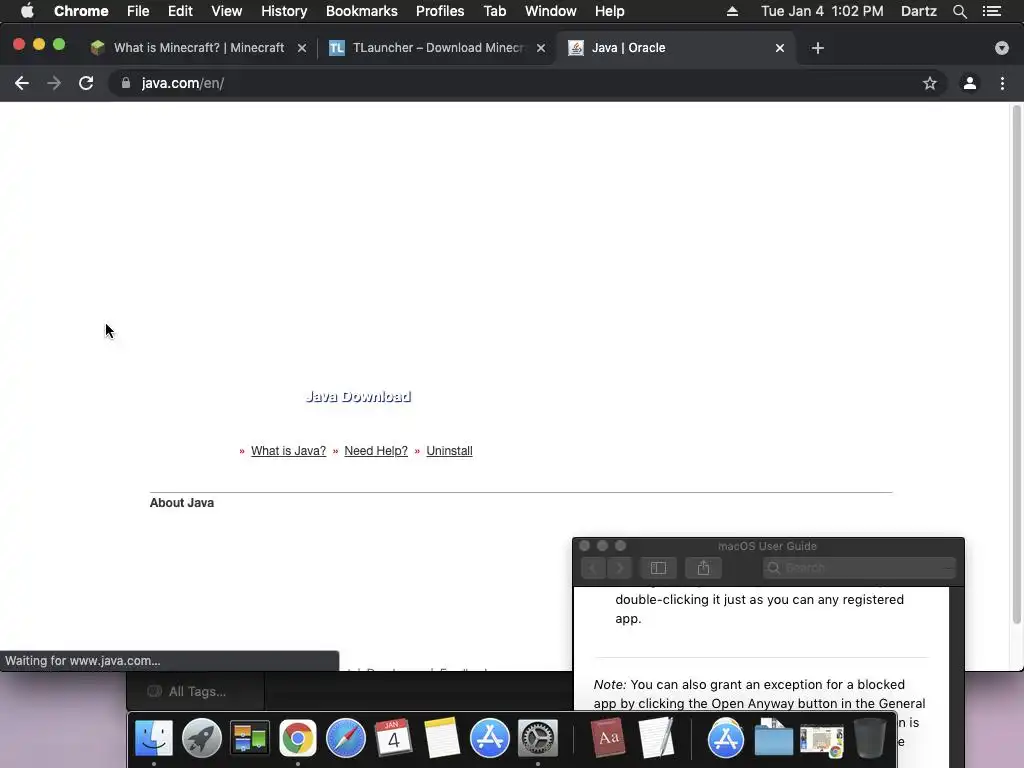Open Notes from the Dock
This screenshot has width=1024, height=768.
[x=441, y=738]
